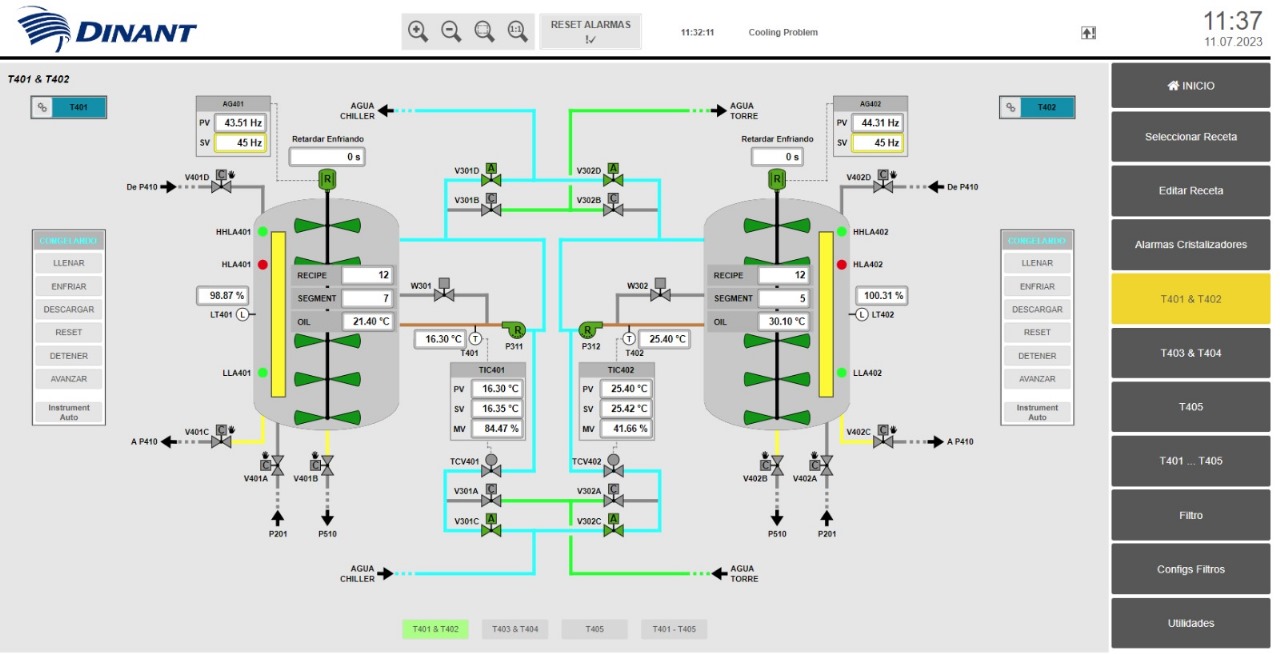1280x654 pixels.
Task: Click valve V302B icon
Action: pos(613,205)
